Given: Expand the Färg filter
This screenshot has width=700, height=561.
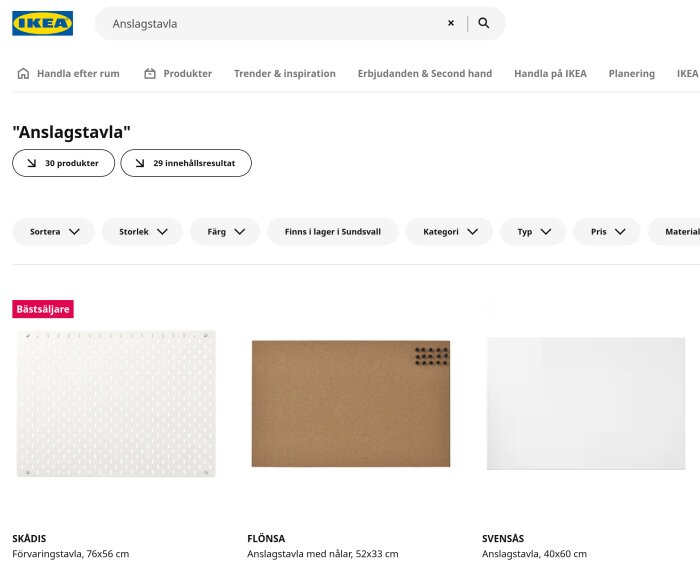Looking at the screenshot, I should click(x=225, y=232).
